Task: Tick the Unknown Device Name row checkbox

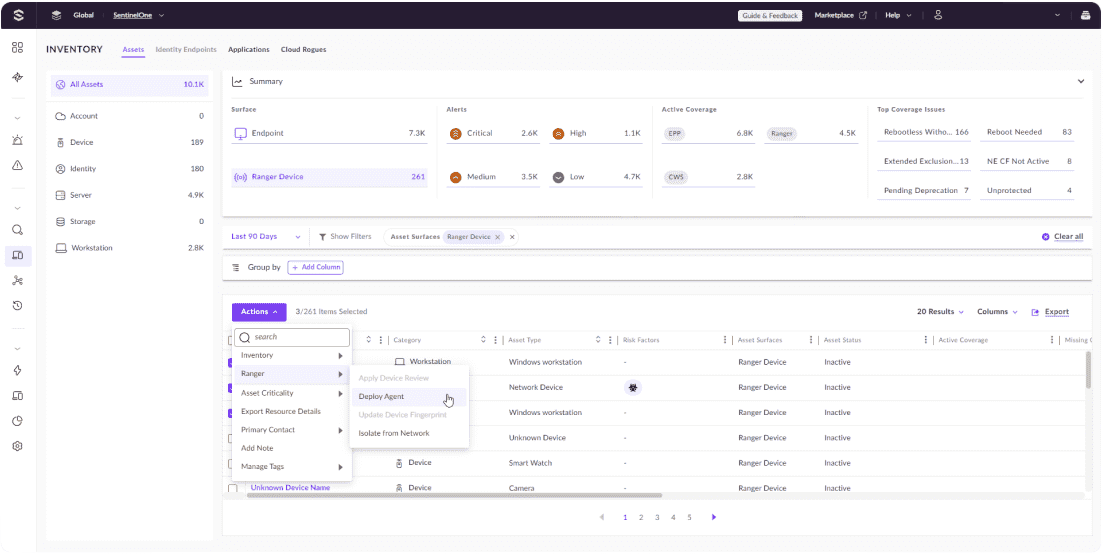Action: 233,488
